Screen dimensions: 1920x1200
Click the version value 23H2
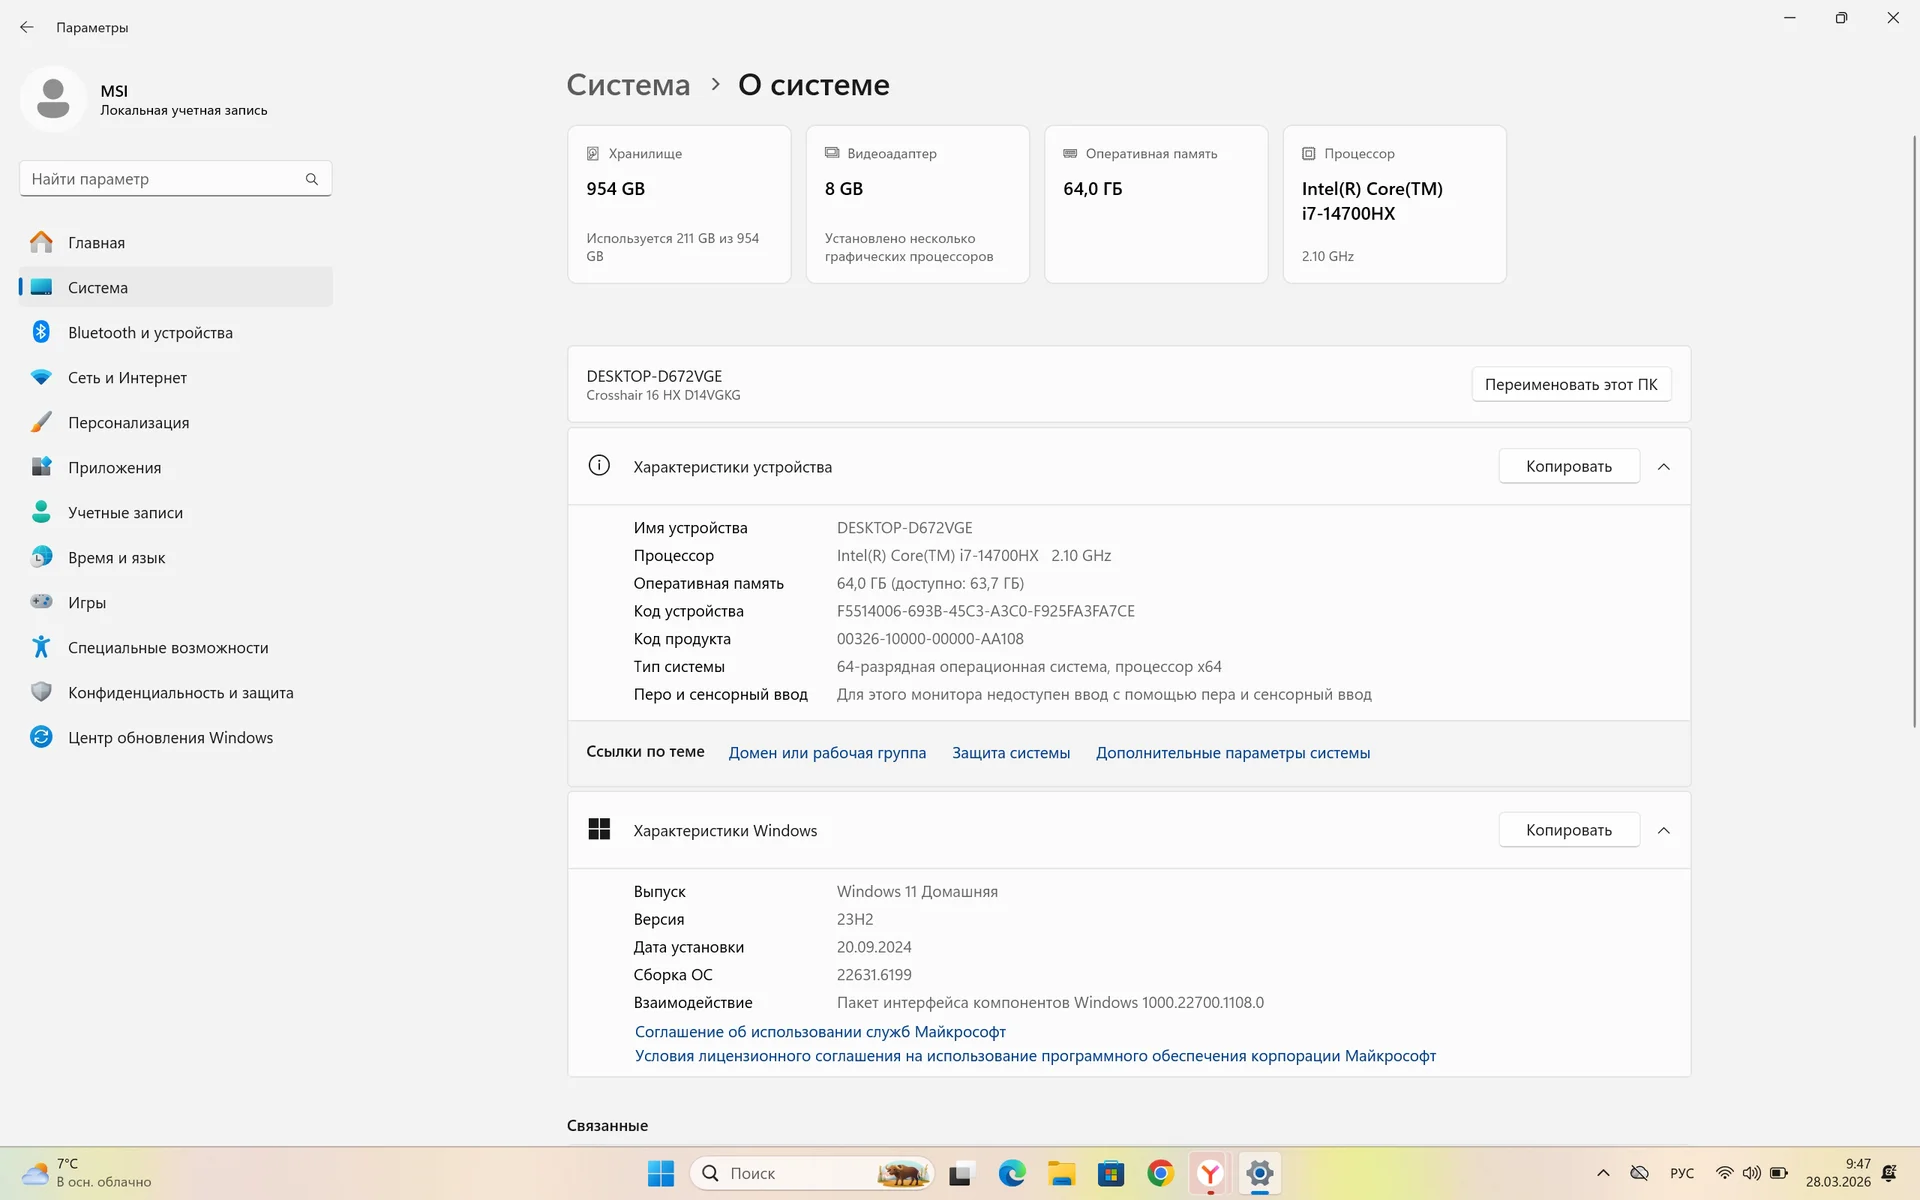tap(855, 919)
